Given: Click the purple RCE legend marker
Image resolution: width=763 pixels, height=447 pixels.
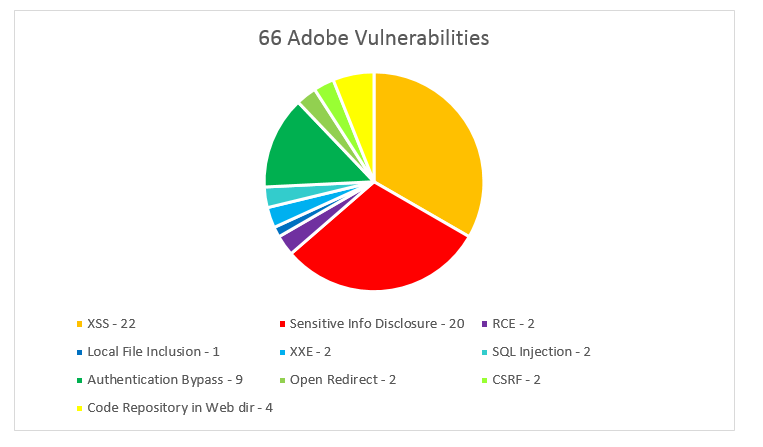Looking at the screenshot, I should [x=485, y=324].
